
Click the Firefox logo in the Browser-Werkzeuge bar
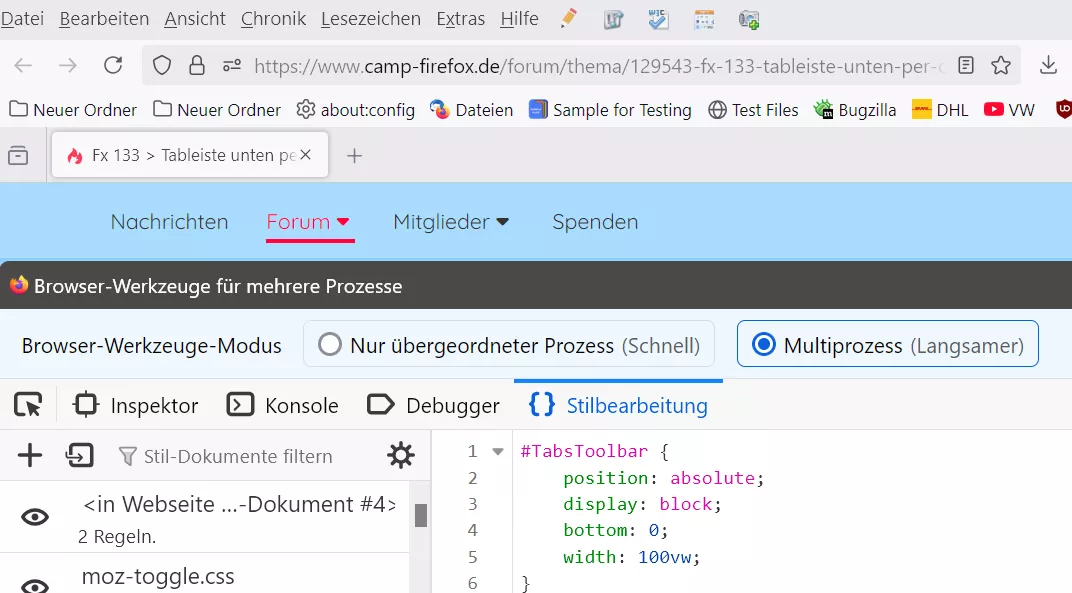[18, 285]
